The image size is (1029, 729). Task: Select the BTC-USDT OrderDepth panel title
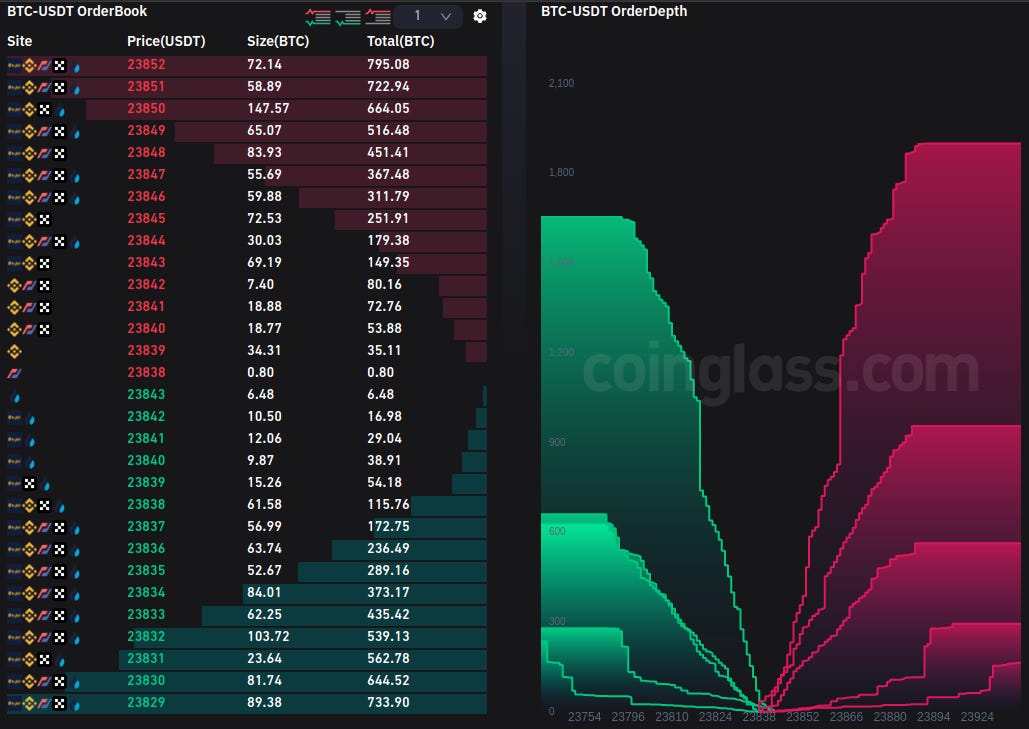tap(614, 11)
